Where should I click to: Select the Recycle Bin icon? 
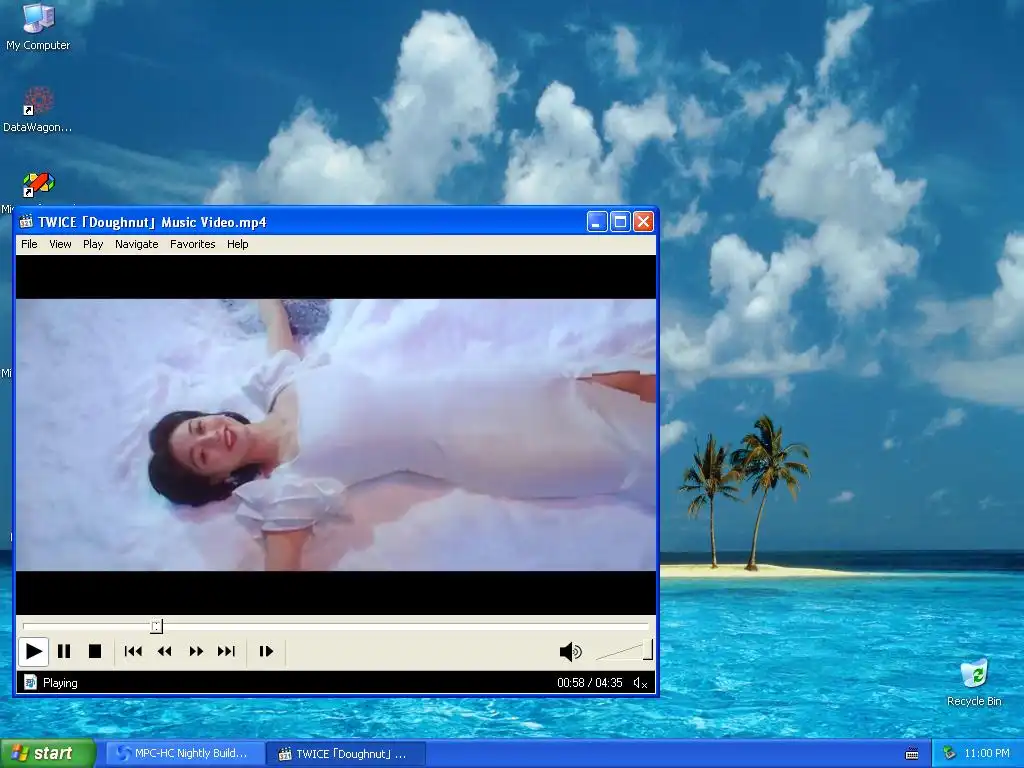974,683
